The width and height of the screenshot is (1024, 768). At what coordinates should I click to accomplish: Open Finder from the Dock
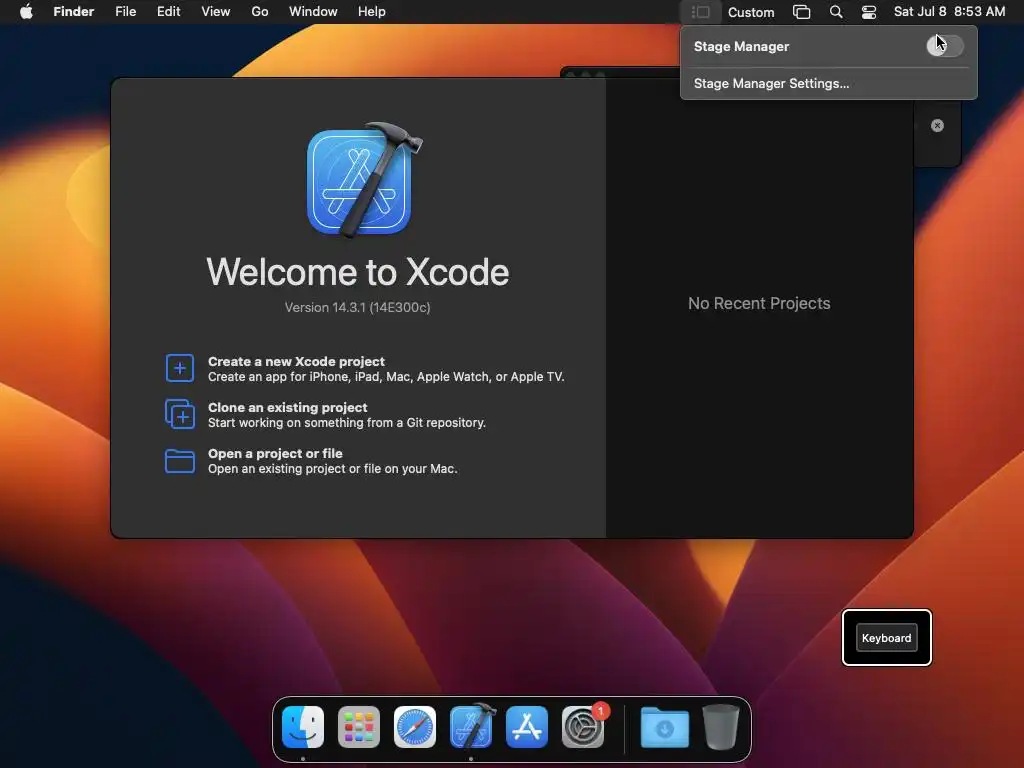pyautogui.click(x=303, y=727)
